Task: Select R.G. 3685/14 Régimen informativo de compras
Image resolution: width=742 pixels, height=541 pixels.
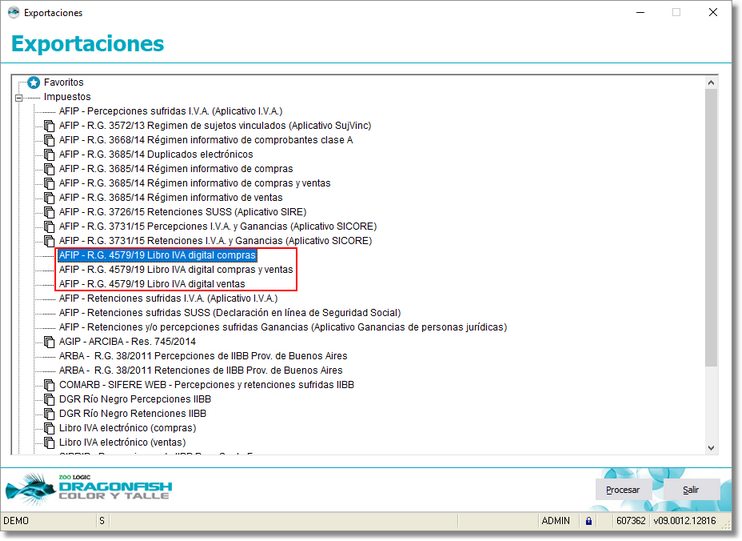Action: click(x=176, y=169)
